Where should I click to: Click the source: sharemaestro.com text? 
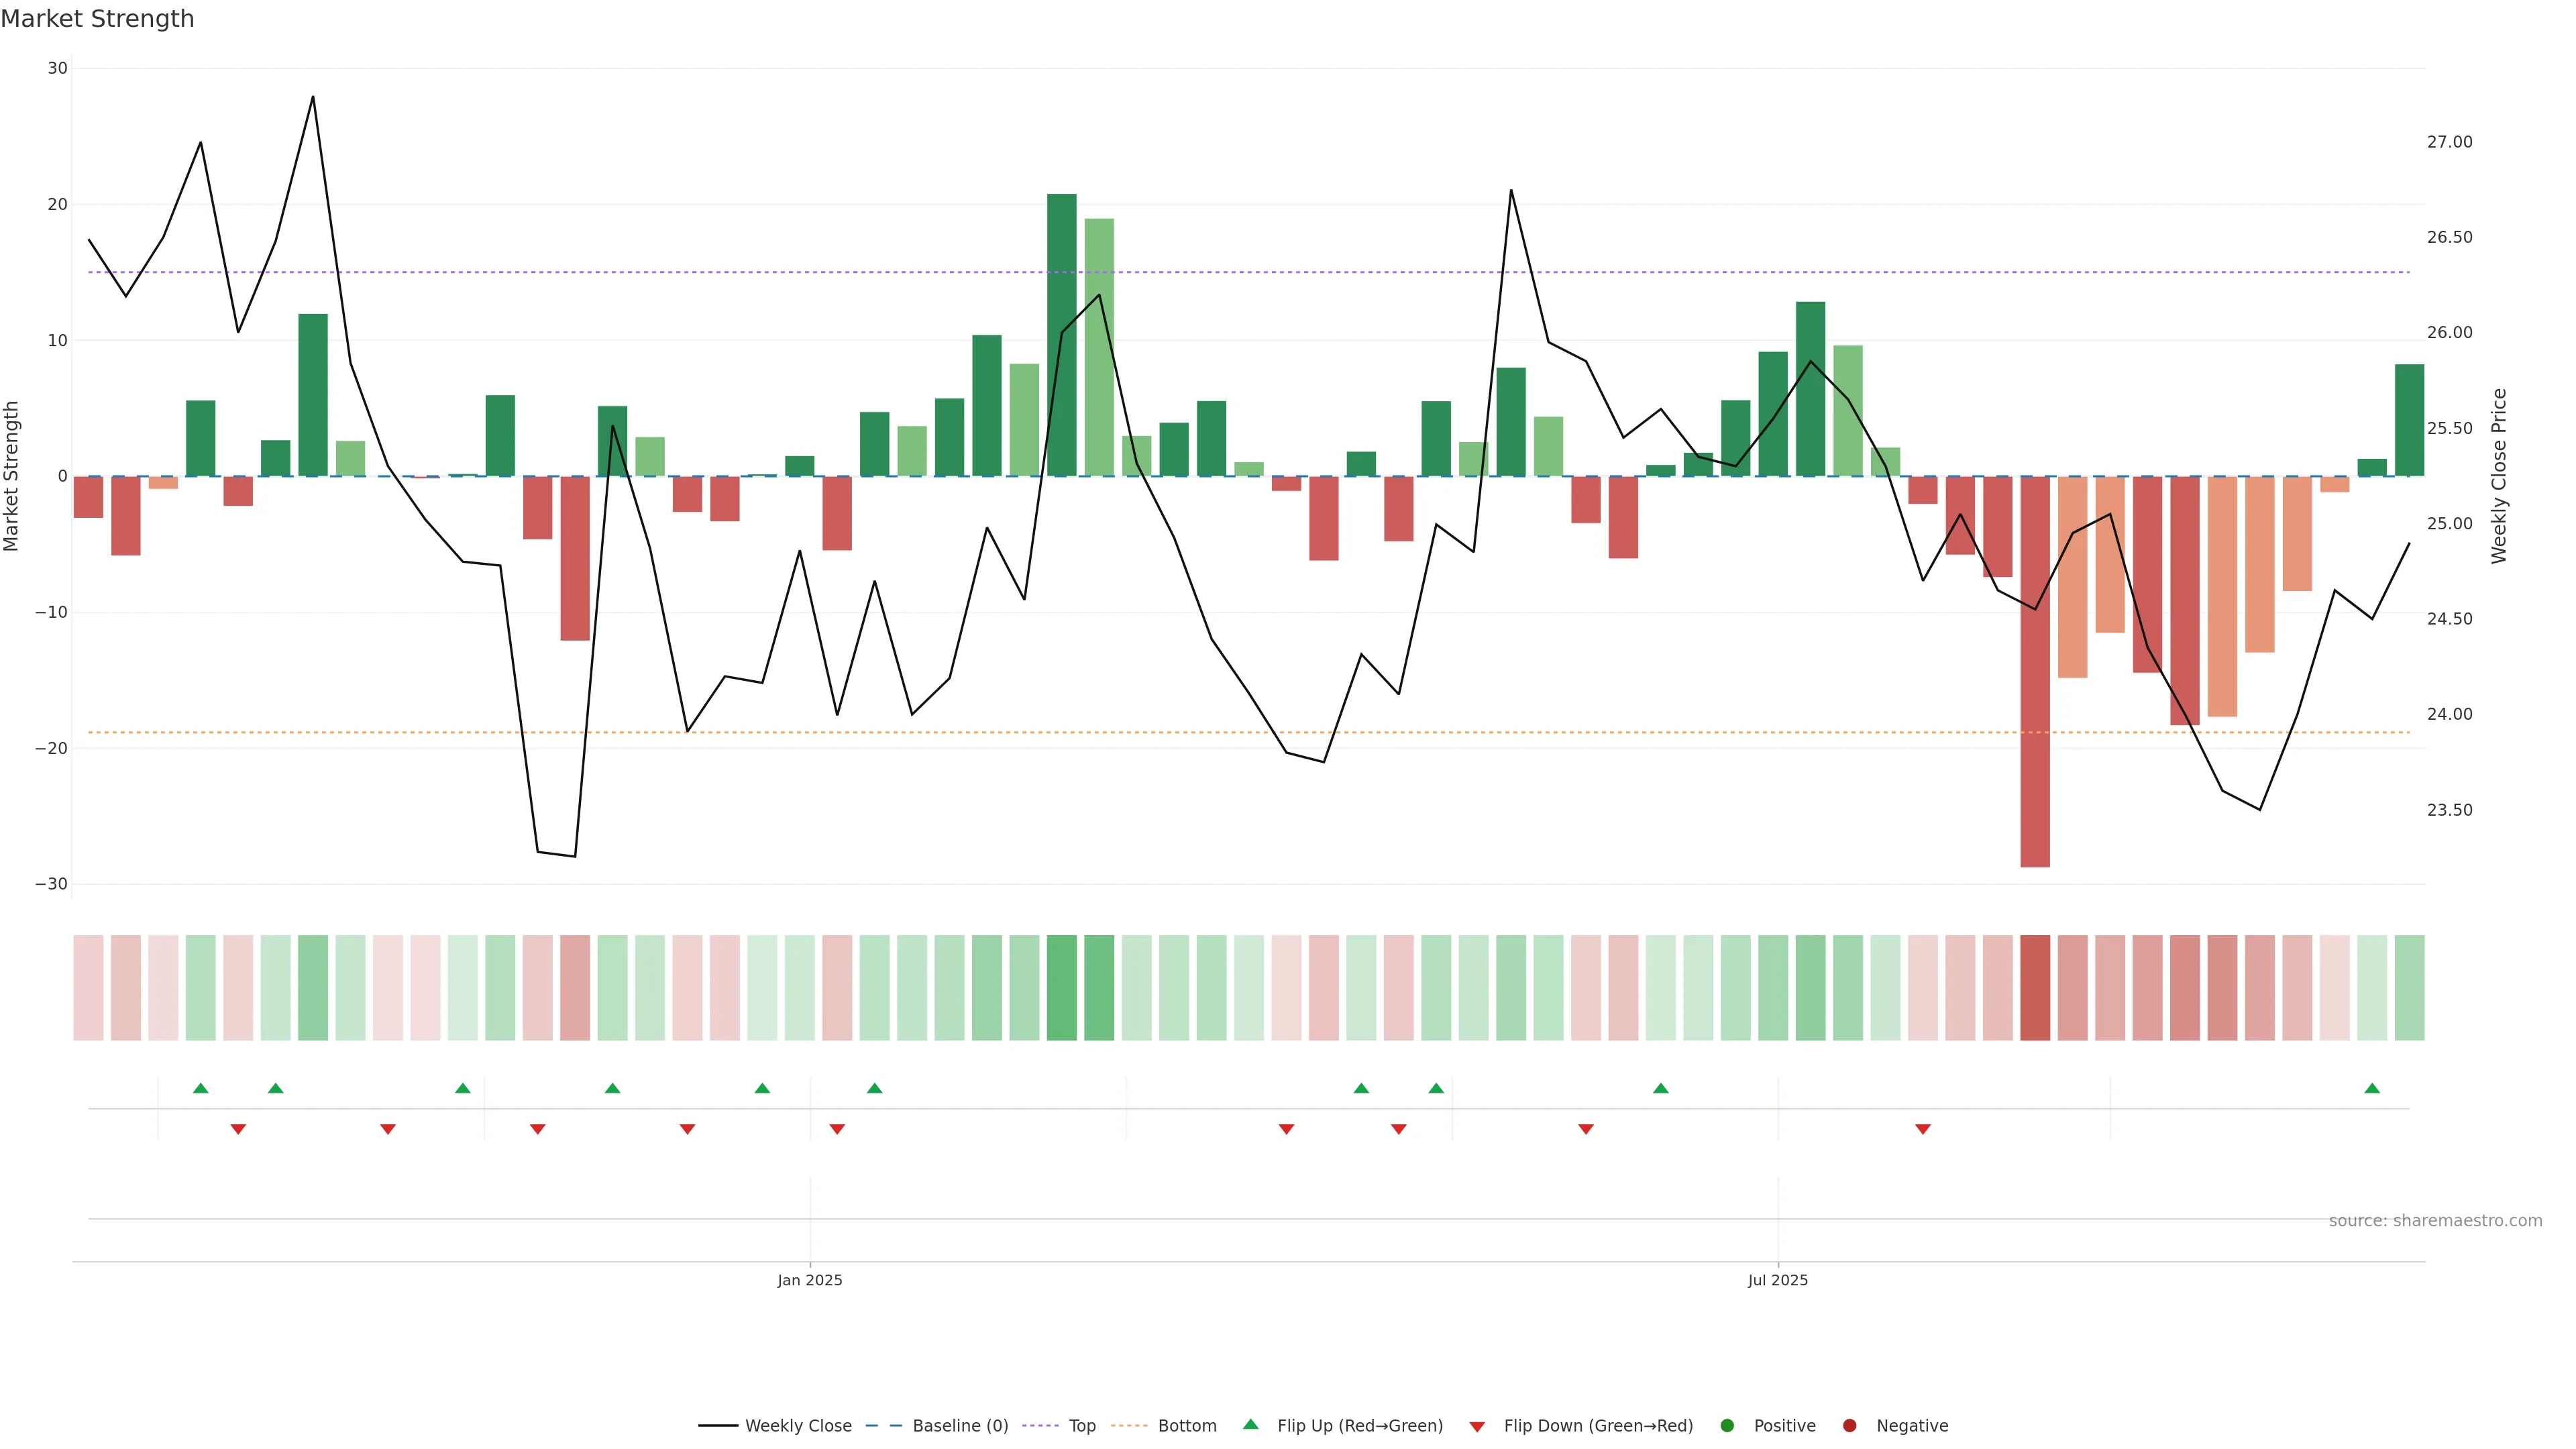[x=2435, y=1221]
